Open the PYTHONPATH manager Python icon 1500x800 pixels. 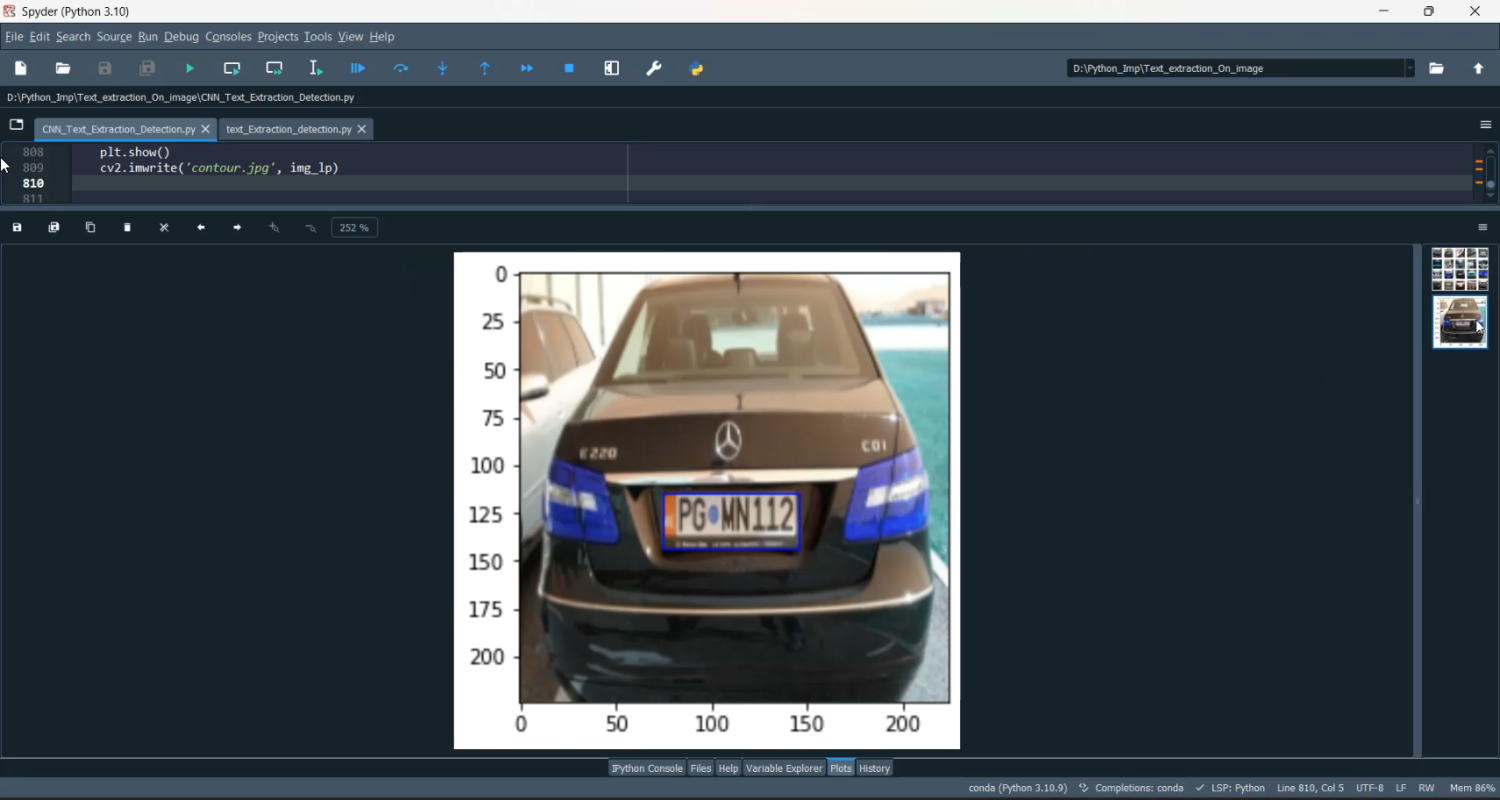click(697, 69)
